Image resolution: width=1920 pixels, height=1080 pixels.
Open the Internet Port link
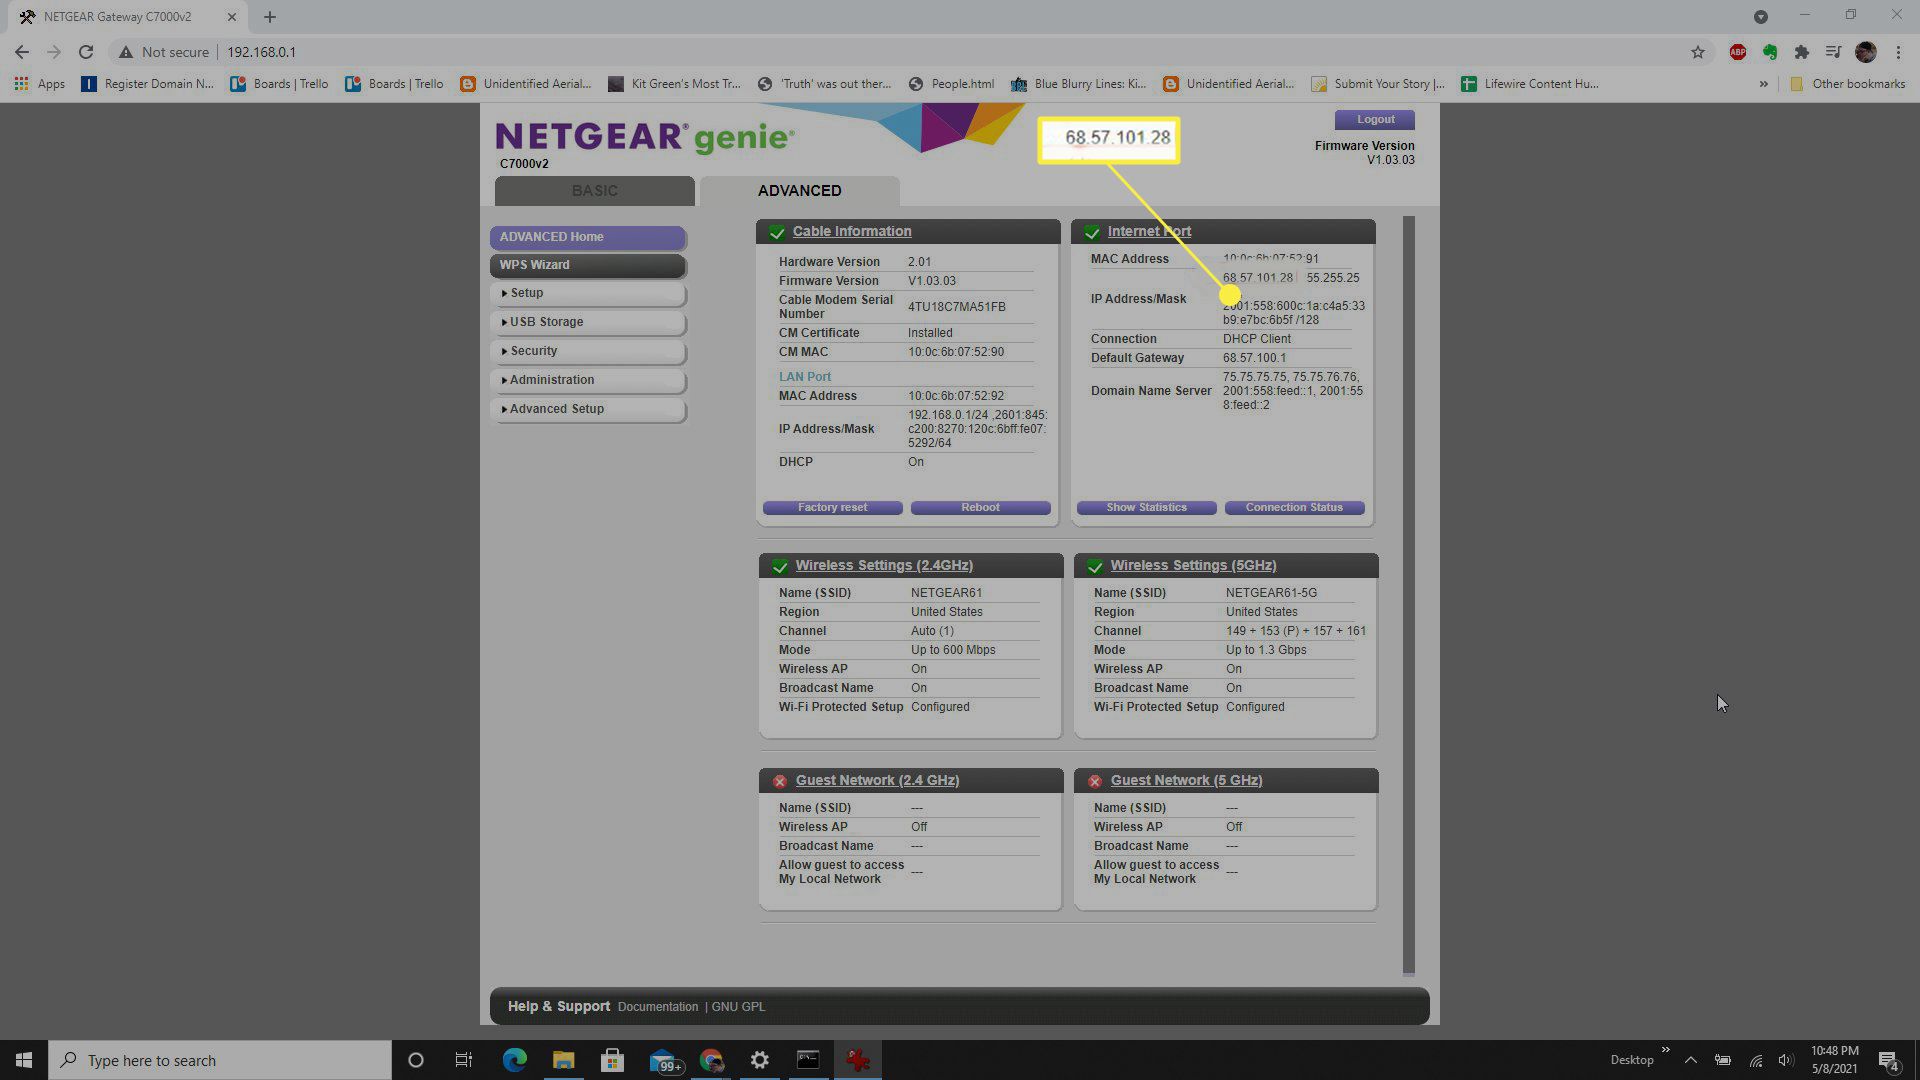pyautogui.click(x=1149, y=231)
